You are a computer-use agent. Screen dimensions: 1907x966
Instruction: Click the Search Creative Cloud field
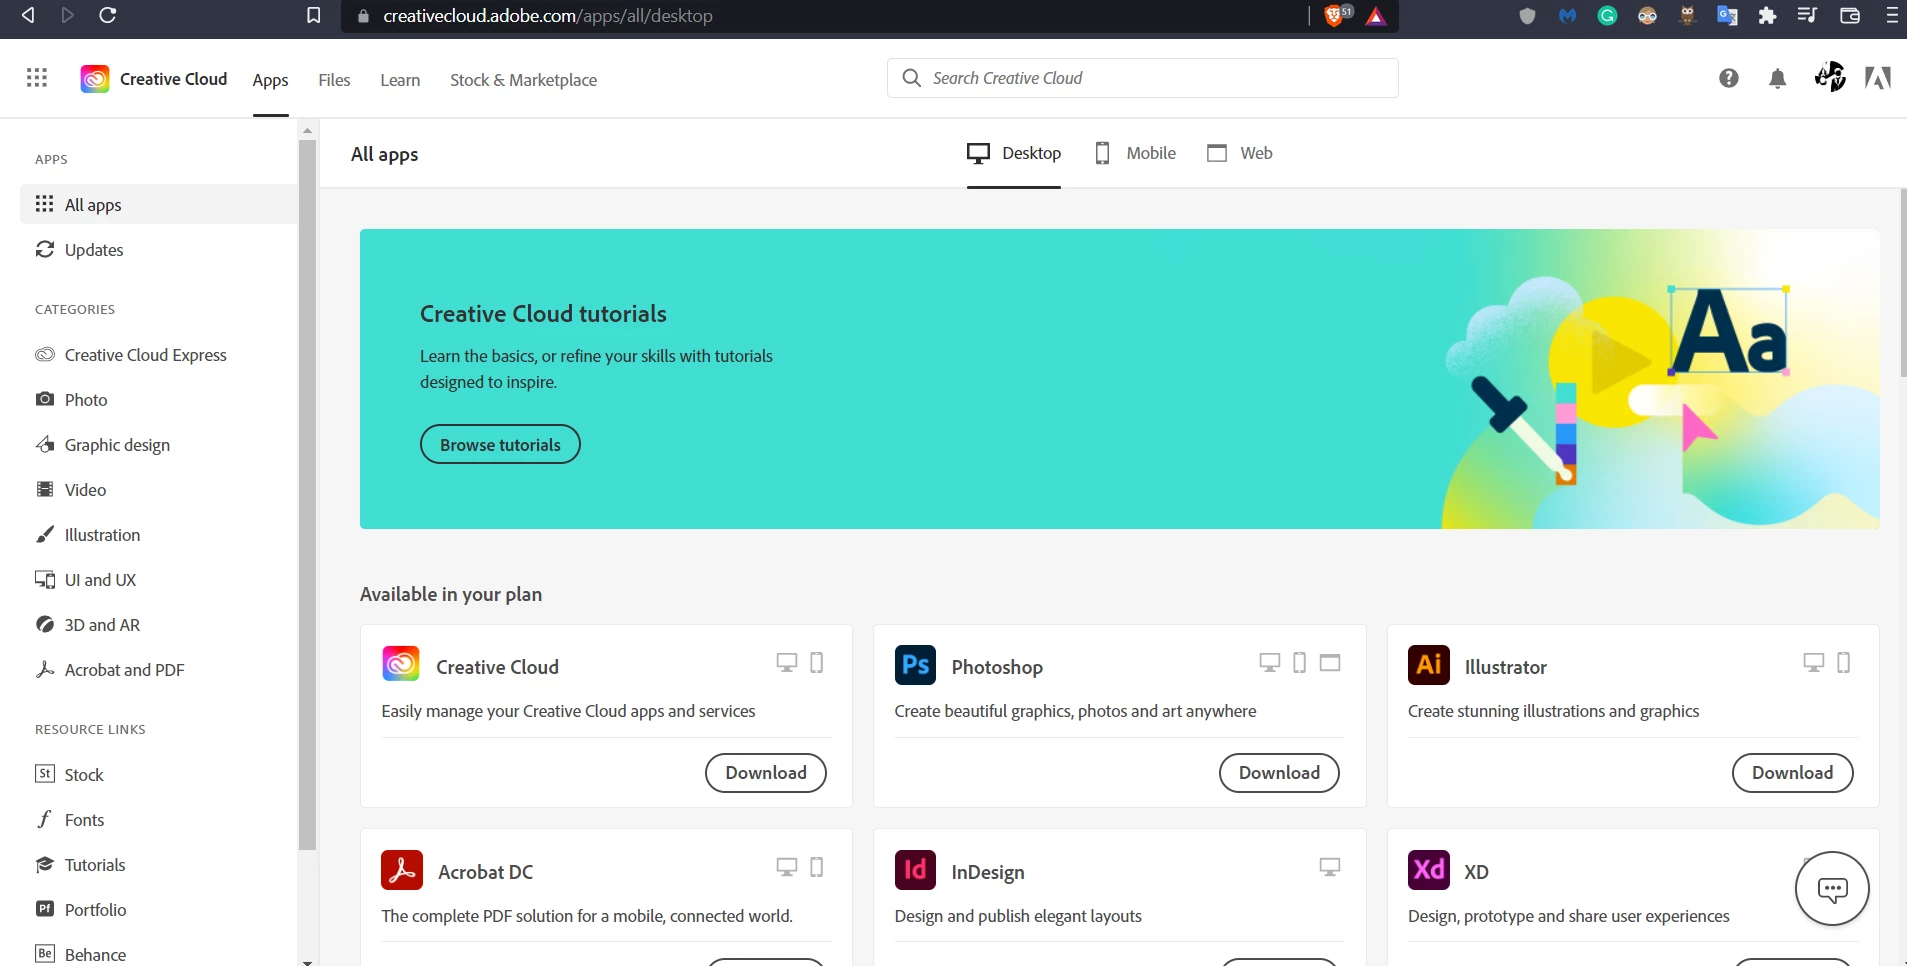point(1142,78)
